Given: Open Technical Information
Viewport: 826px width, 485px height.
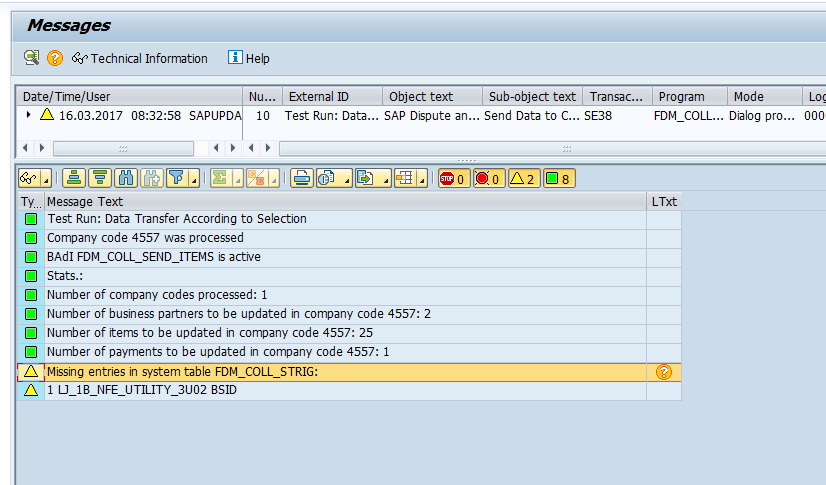Looking at the screenshot, I should coord(140,58).
